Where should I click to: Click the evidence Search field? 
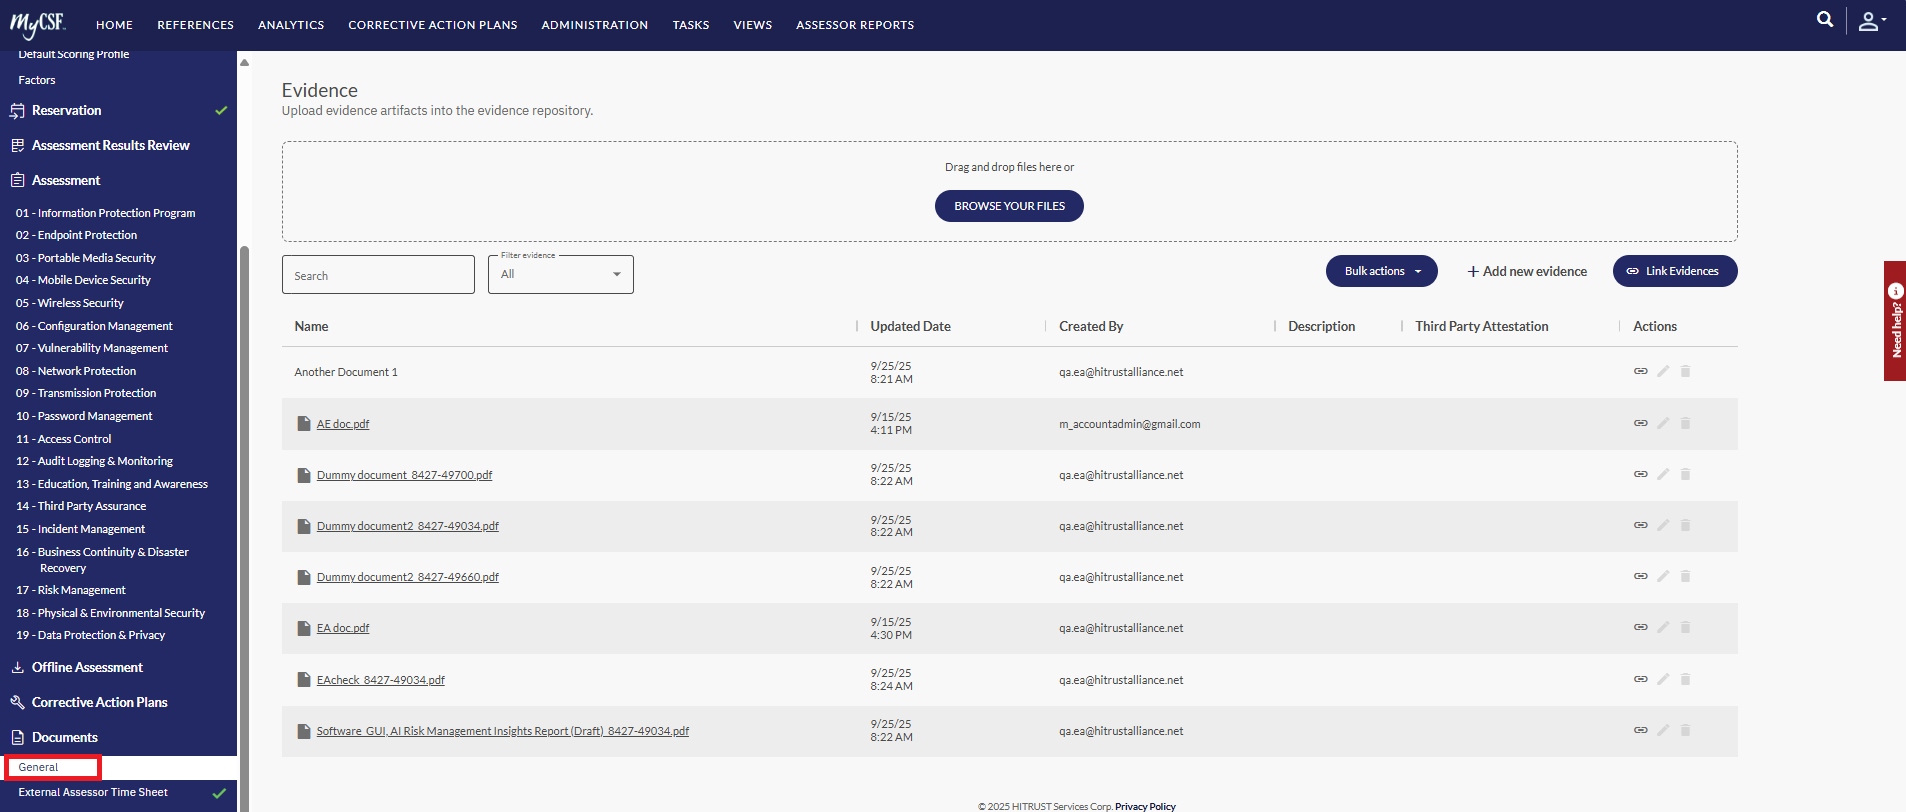click(x=378, y=275)
